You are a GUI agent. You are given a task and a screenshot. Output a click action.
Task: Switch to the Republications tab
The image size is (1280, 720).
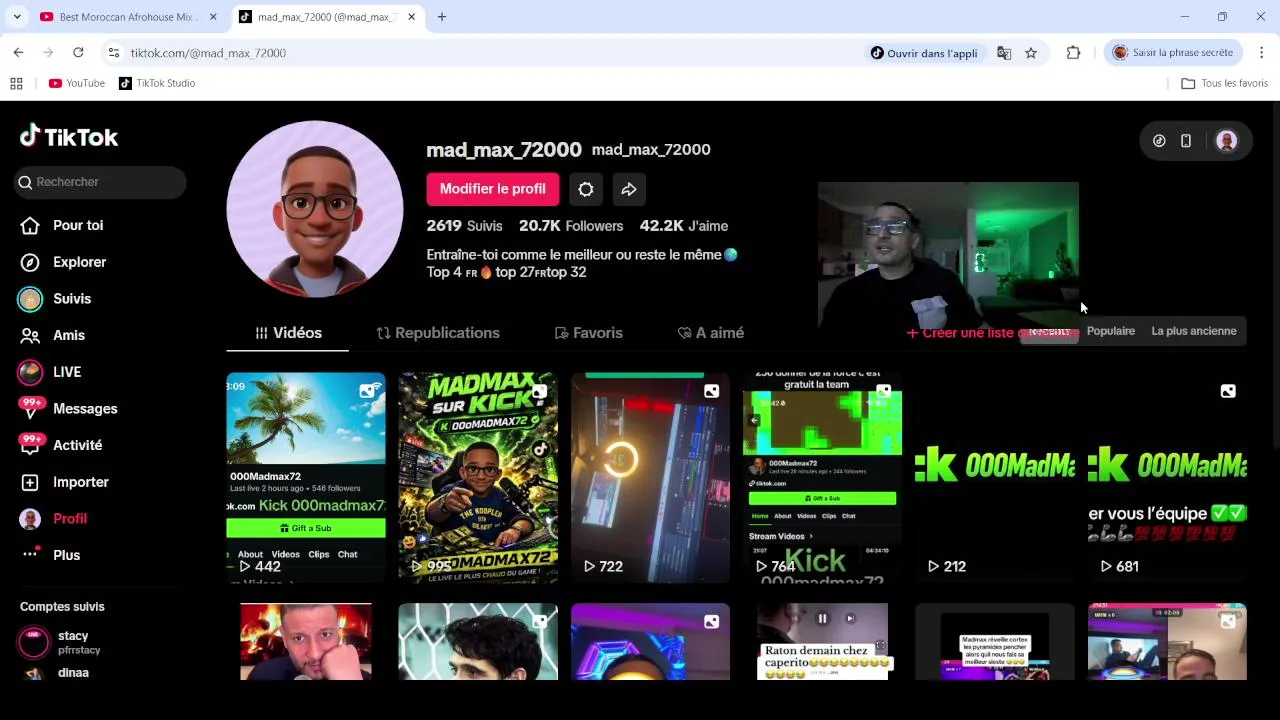[438, 333]
